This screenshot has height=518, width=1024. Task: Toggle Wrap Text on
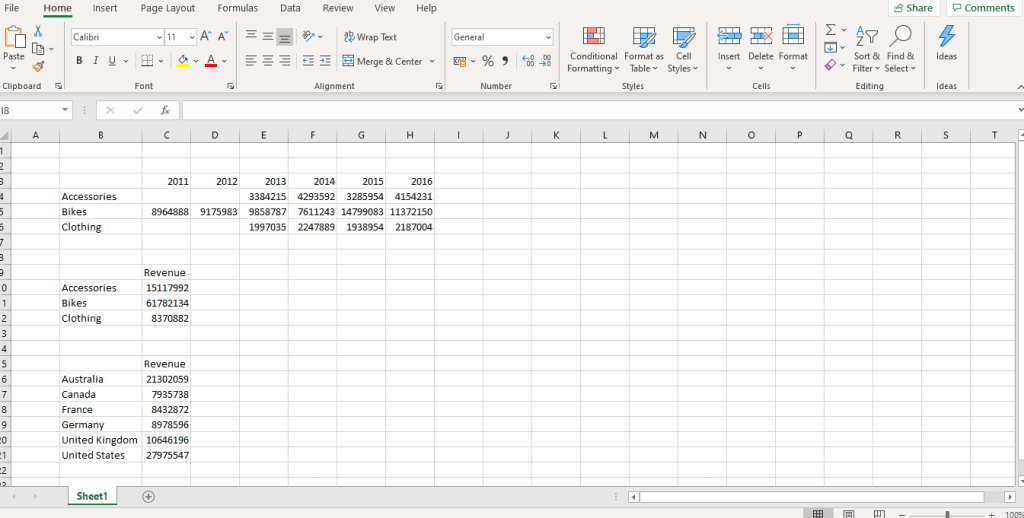point(370,37)
